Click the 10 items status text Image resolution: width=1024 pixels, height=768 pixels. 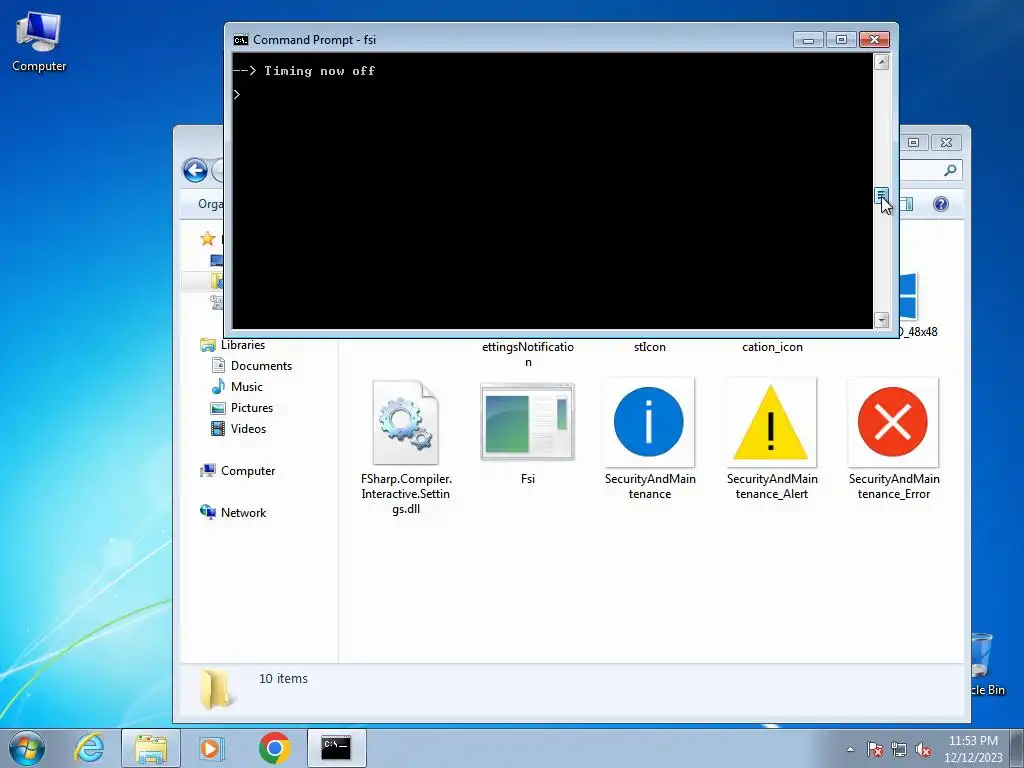click(x=283, y=679)
